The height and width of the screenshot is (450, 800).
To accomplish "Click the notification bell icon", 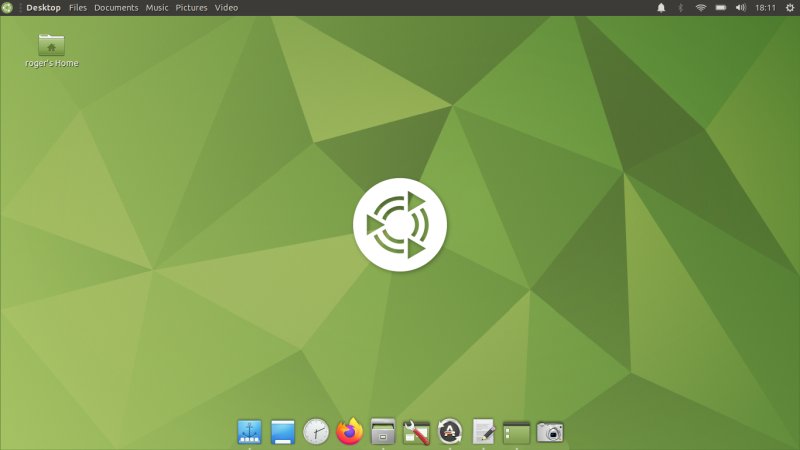I will (661, 8).
